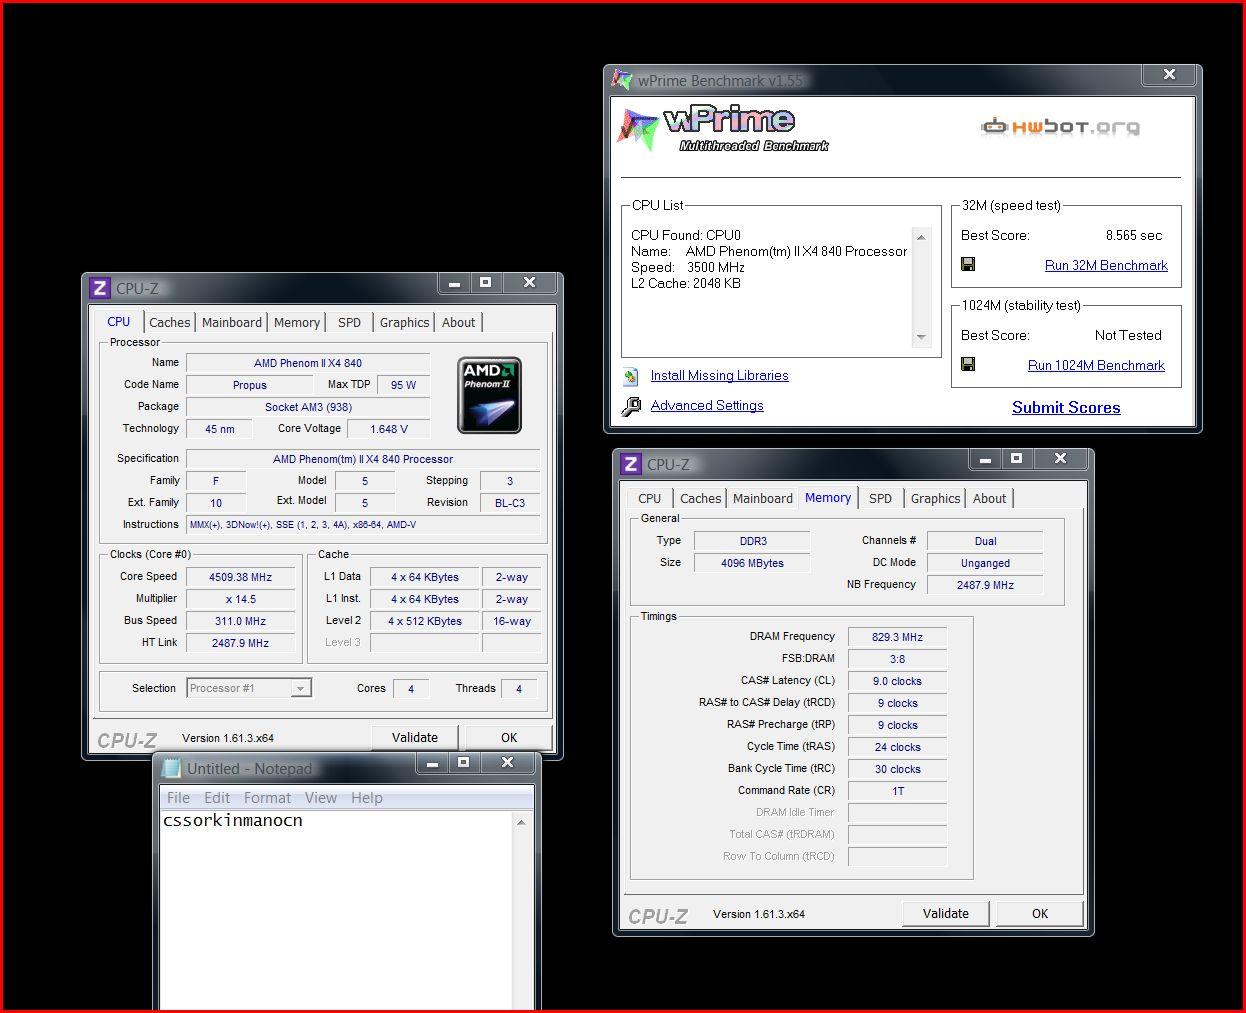Click the FSB:DRAM value 3:8
The width and height of the screenshot is (1246, 1013).
pos(897,659)
